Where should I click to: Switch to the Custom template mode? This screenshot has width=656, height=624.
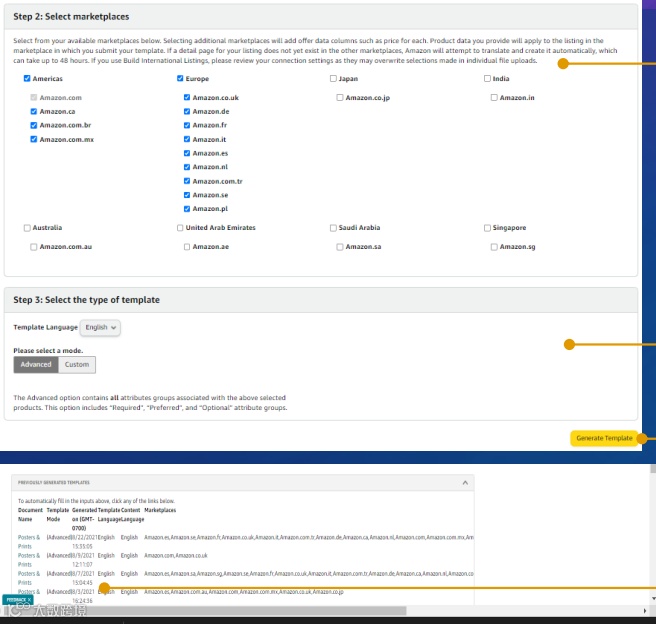(x=77, y=365)
